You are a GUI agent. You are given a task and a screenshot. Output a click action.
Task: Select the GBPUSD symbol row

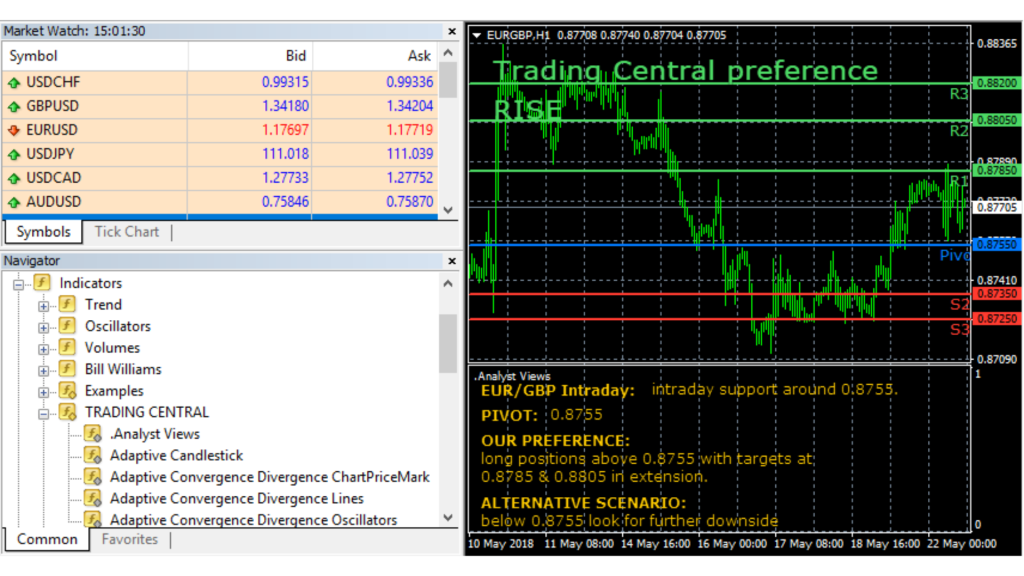[x=221, y=106]
